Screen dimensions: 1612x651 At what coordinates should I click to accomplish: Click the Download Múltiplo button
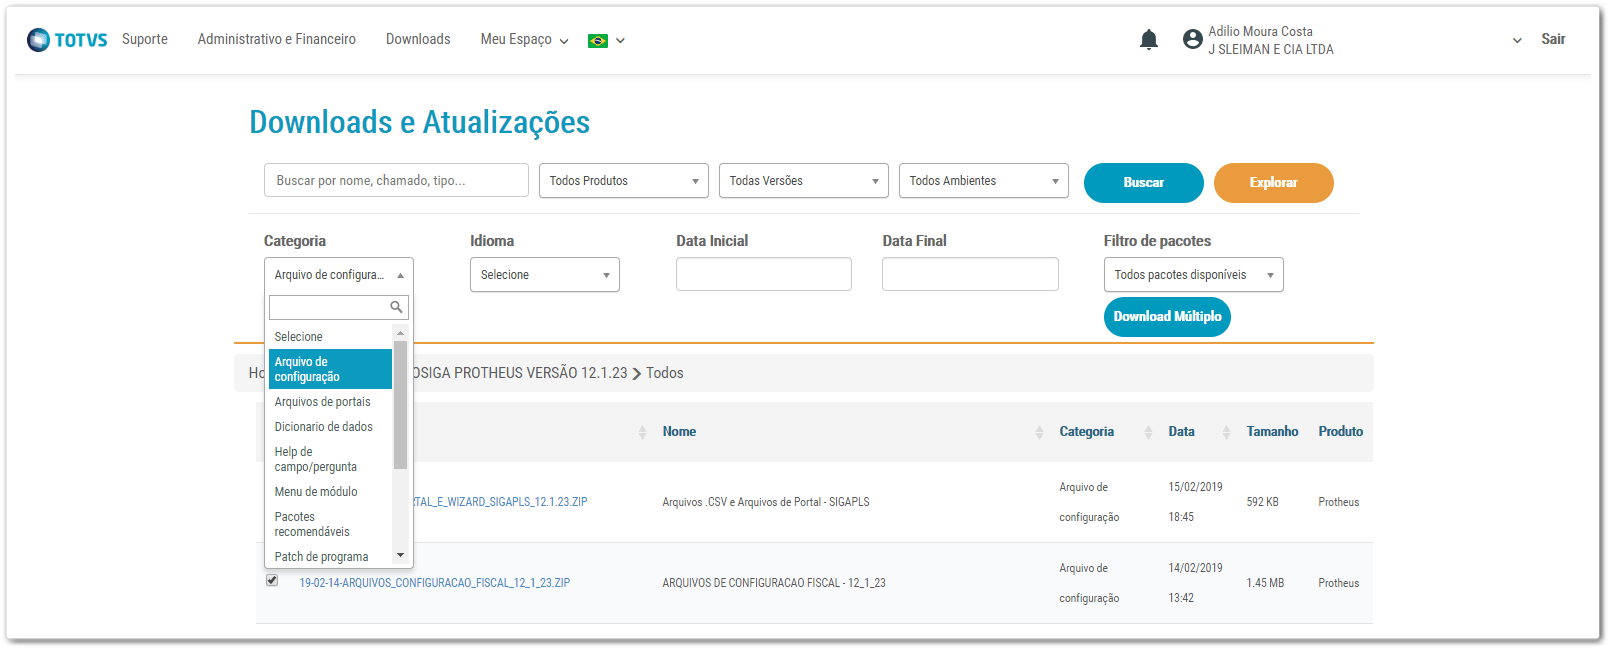[x=1167, y=317]
